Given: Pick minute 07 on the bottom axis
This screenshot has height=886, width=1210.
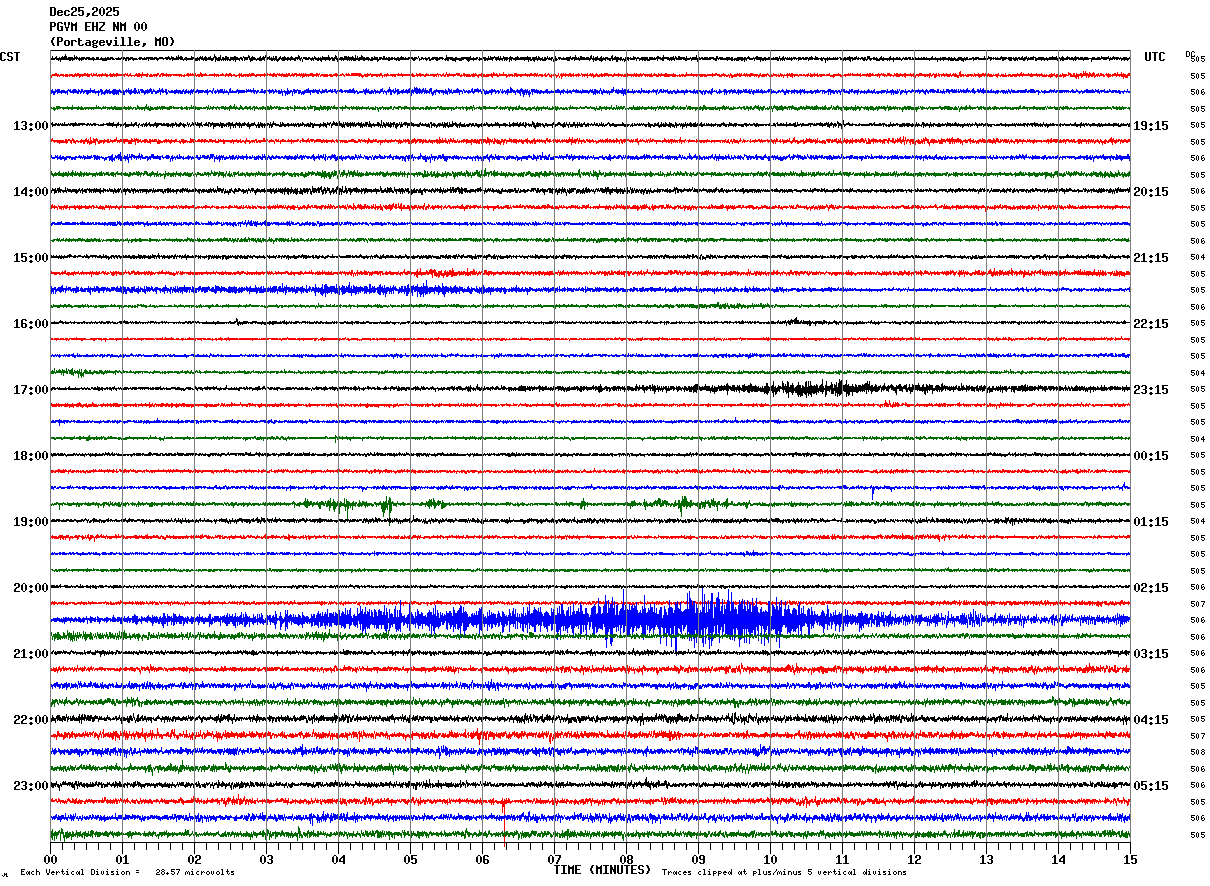Looking at the screenshot, I should point(554,859).
